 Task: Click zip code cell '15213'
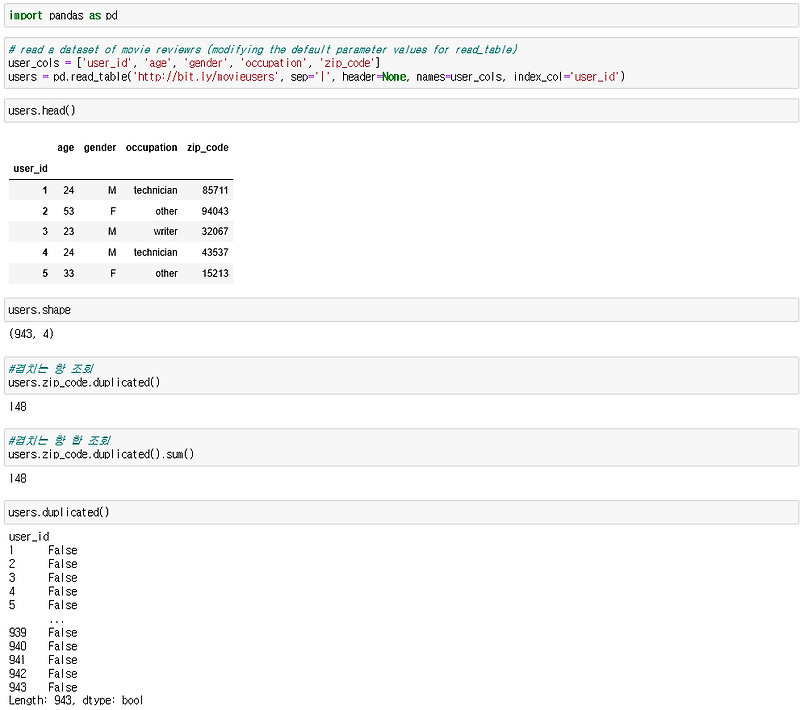point(215,273)
